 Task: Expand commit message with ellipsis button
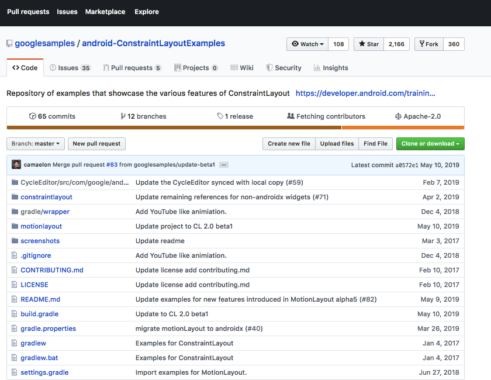pyautogui.click(x=224, y=165)
